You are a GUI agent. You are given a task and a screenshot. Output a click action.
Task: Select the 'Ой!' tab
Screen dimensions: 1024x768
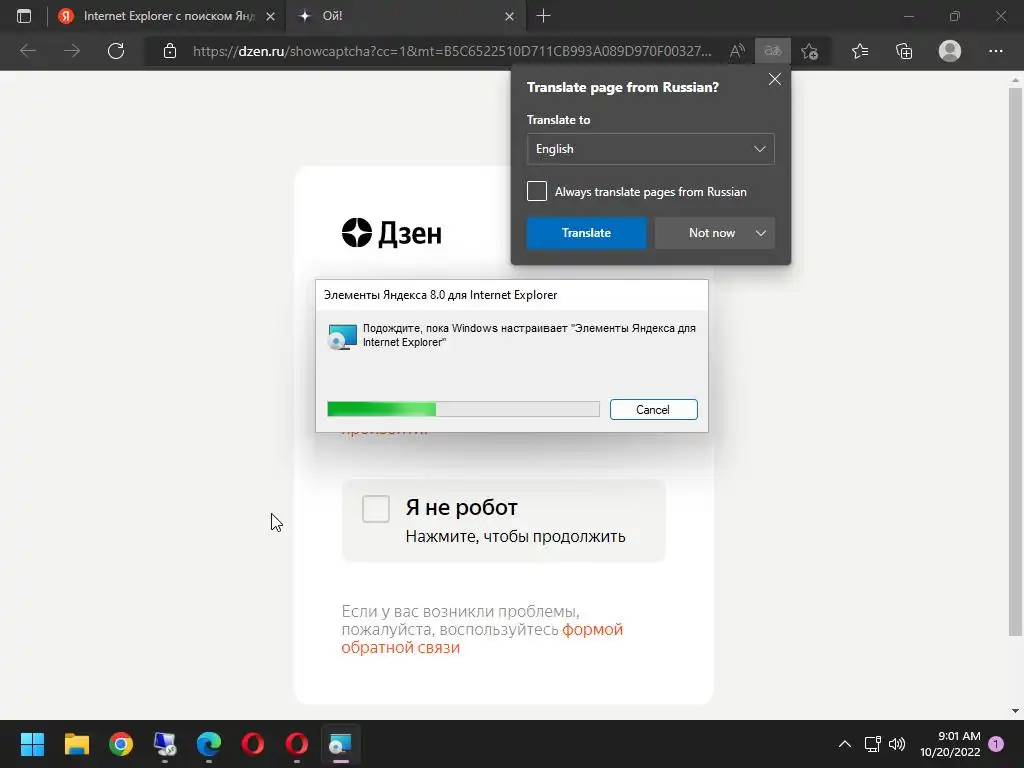point(405,16)
